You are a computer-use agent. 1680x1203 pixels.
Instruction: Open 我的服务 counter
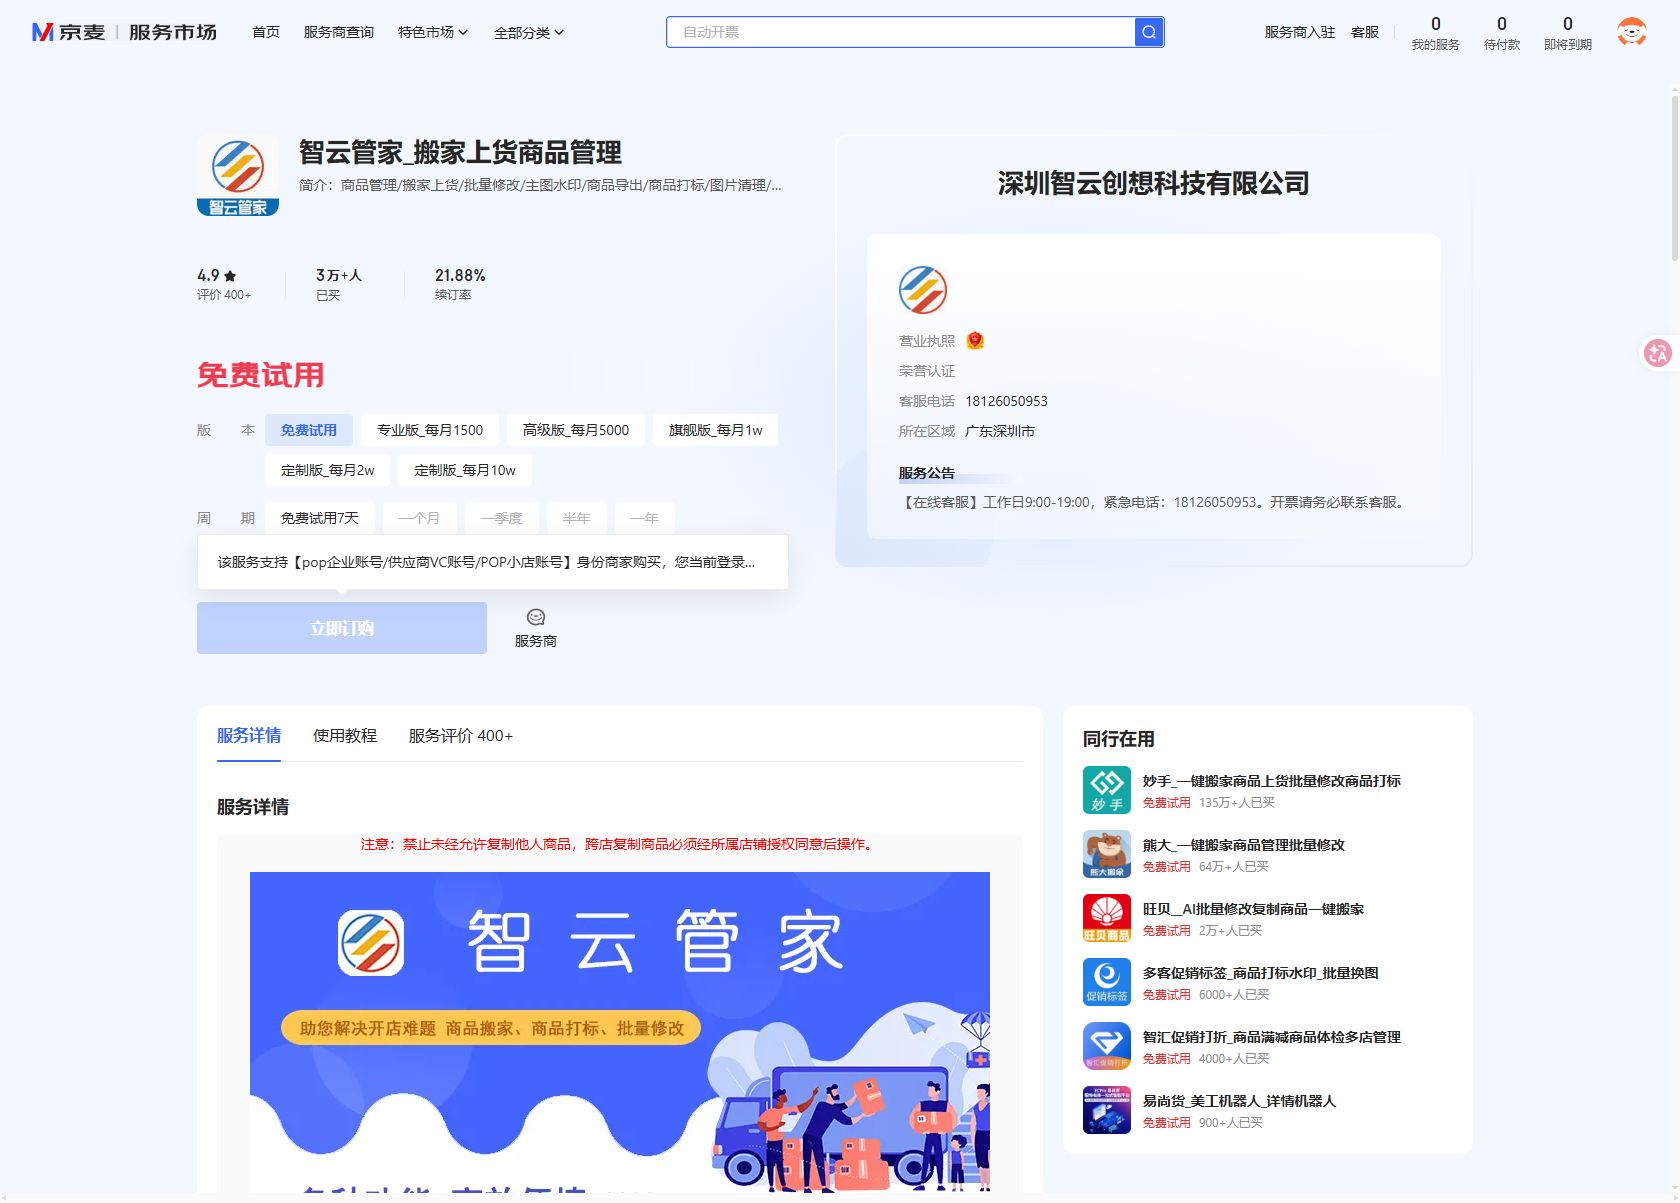point(1436,33)
